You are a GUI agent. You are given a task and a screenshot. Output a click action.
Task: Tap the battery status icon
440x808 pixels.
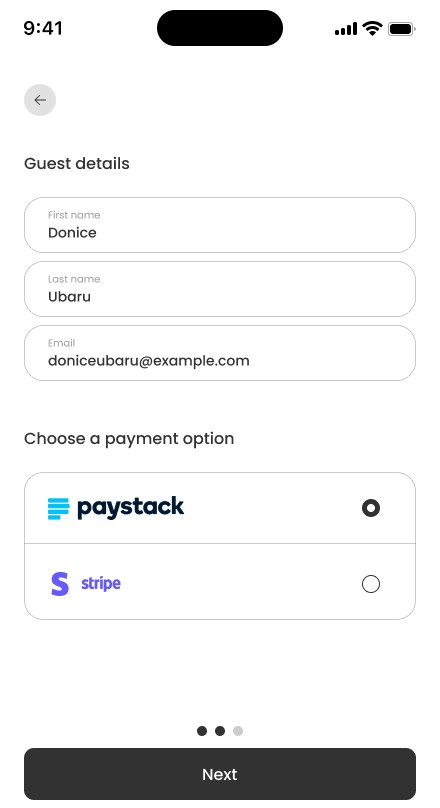coord(402,29)
